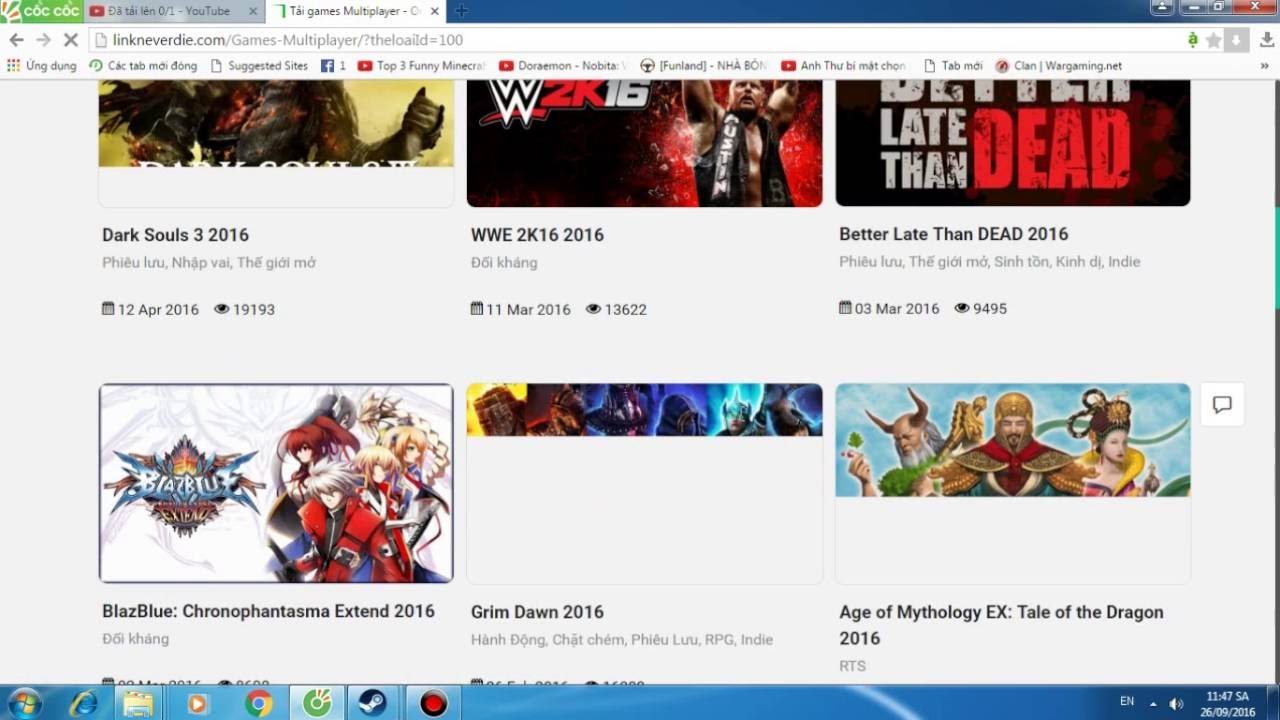
Task: Click the Cốc Cốc browser logo button
Action: [41, 11]
